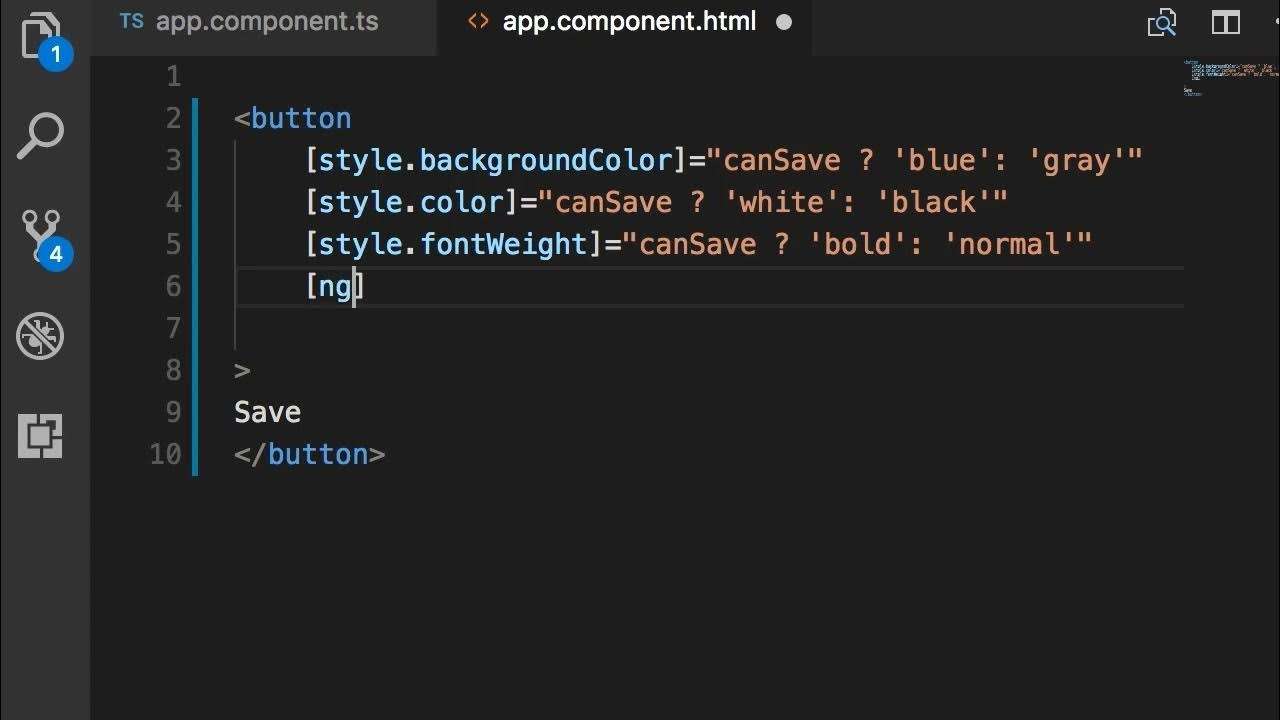Screen dimensions: 1280x720
Task: Click line number 6 in the gutter
Action: (173, 287)
